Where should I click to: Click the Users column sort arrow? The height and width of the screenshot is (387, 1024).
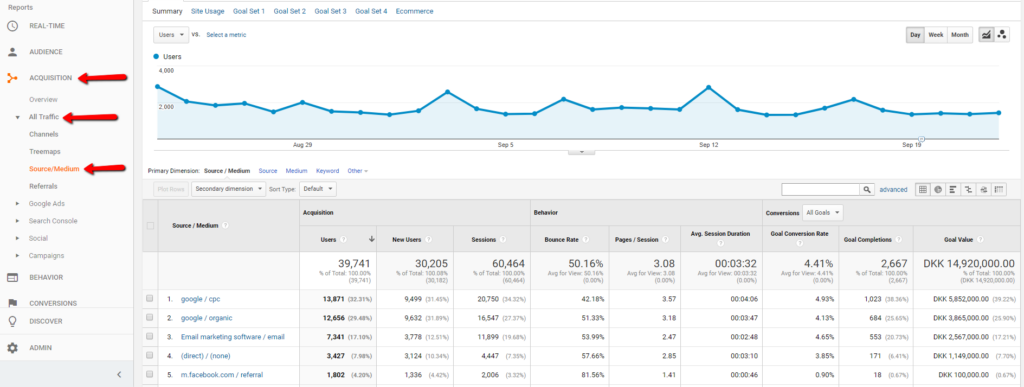coord(372,240)
